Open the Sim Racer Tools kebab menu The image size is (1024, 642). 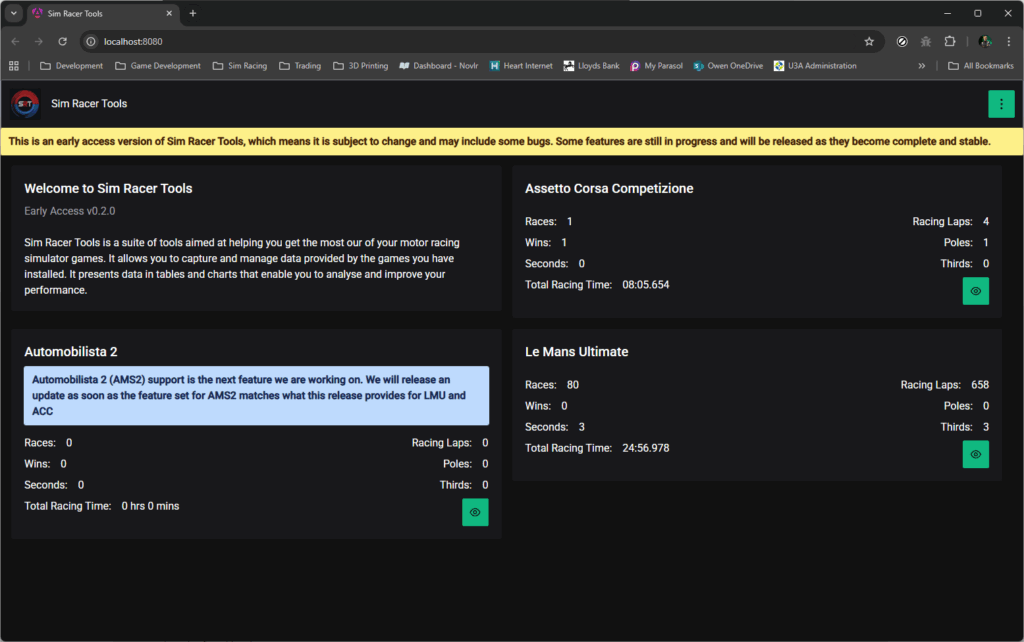click(x=1001, y=104)
